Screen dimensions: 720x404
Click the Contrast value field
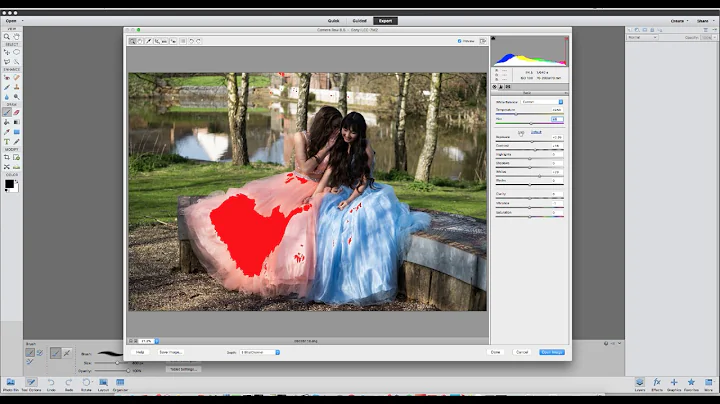click(557, 146)
